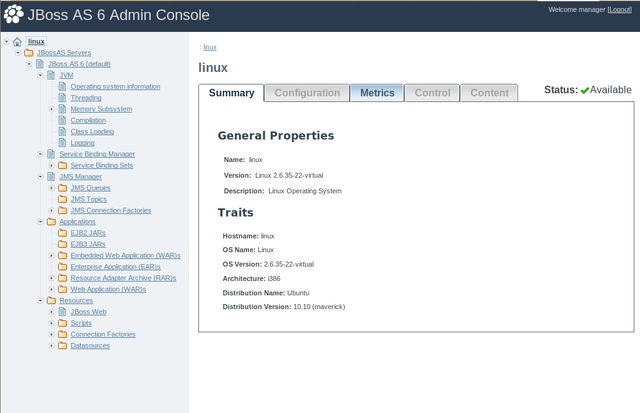640x413 pixels.
Task: Click the folder icon beside JBossAS Servers
Action: 29,53
